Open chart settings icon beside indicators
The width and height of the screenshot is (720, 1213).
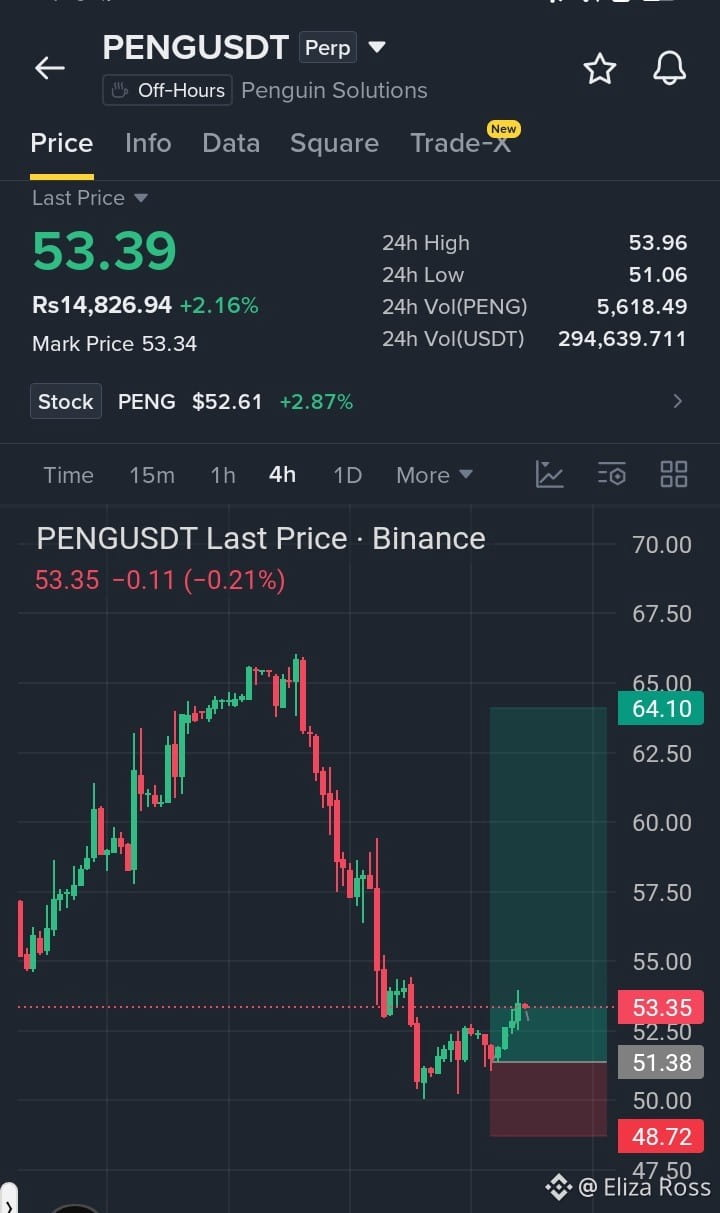coord(611,474)
